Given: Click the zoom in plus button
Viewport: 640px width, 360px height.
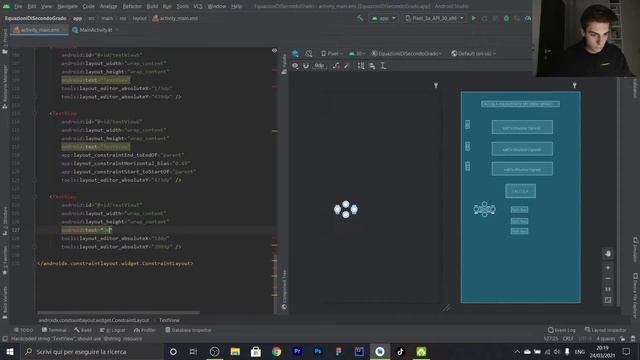Looking at the screenshot, I should point(608,268).
